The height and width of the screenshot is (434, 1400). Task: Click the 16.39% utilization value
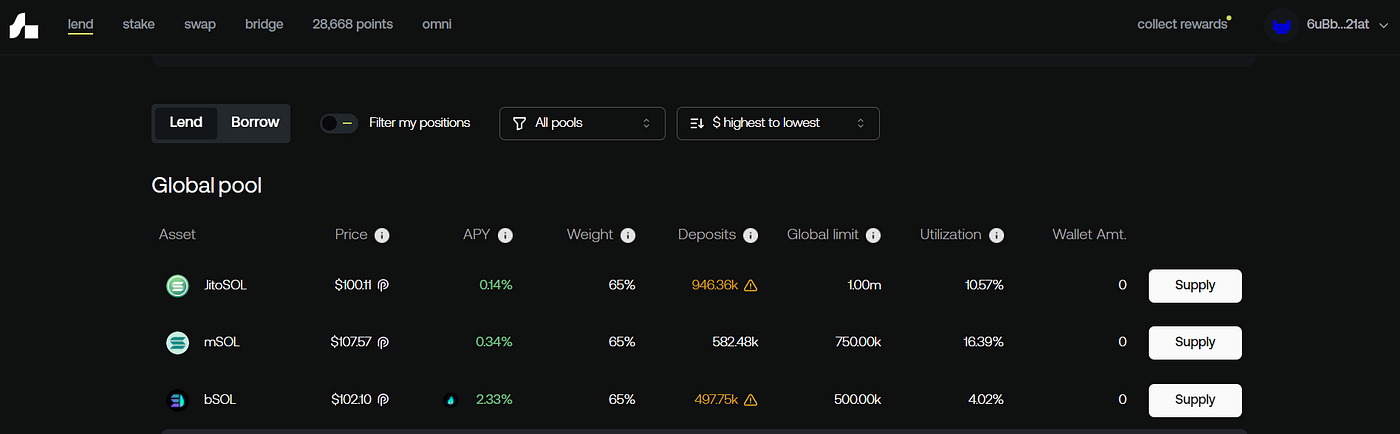[x=984, y=342]
